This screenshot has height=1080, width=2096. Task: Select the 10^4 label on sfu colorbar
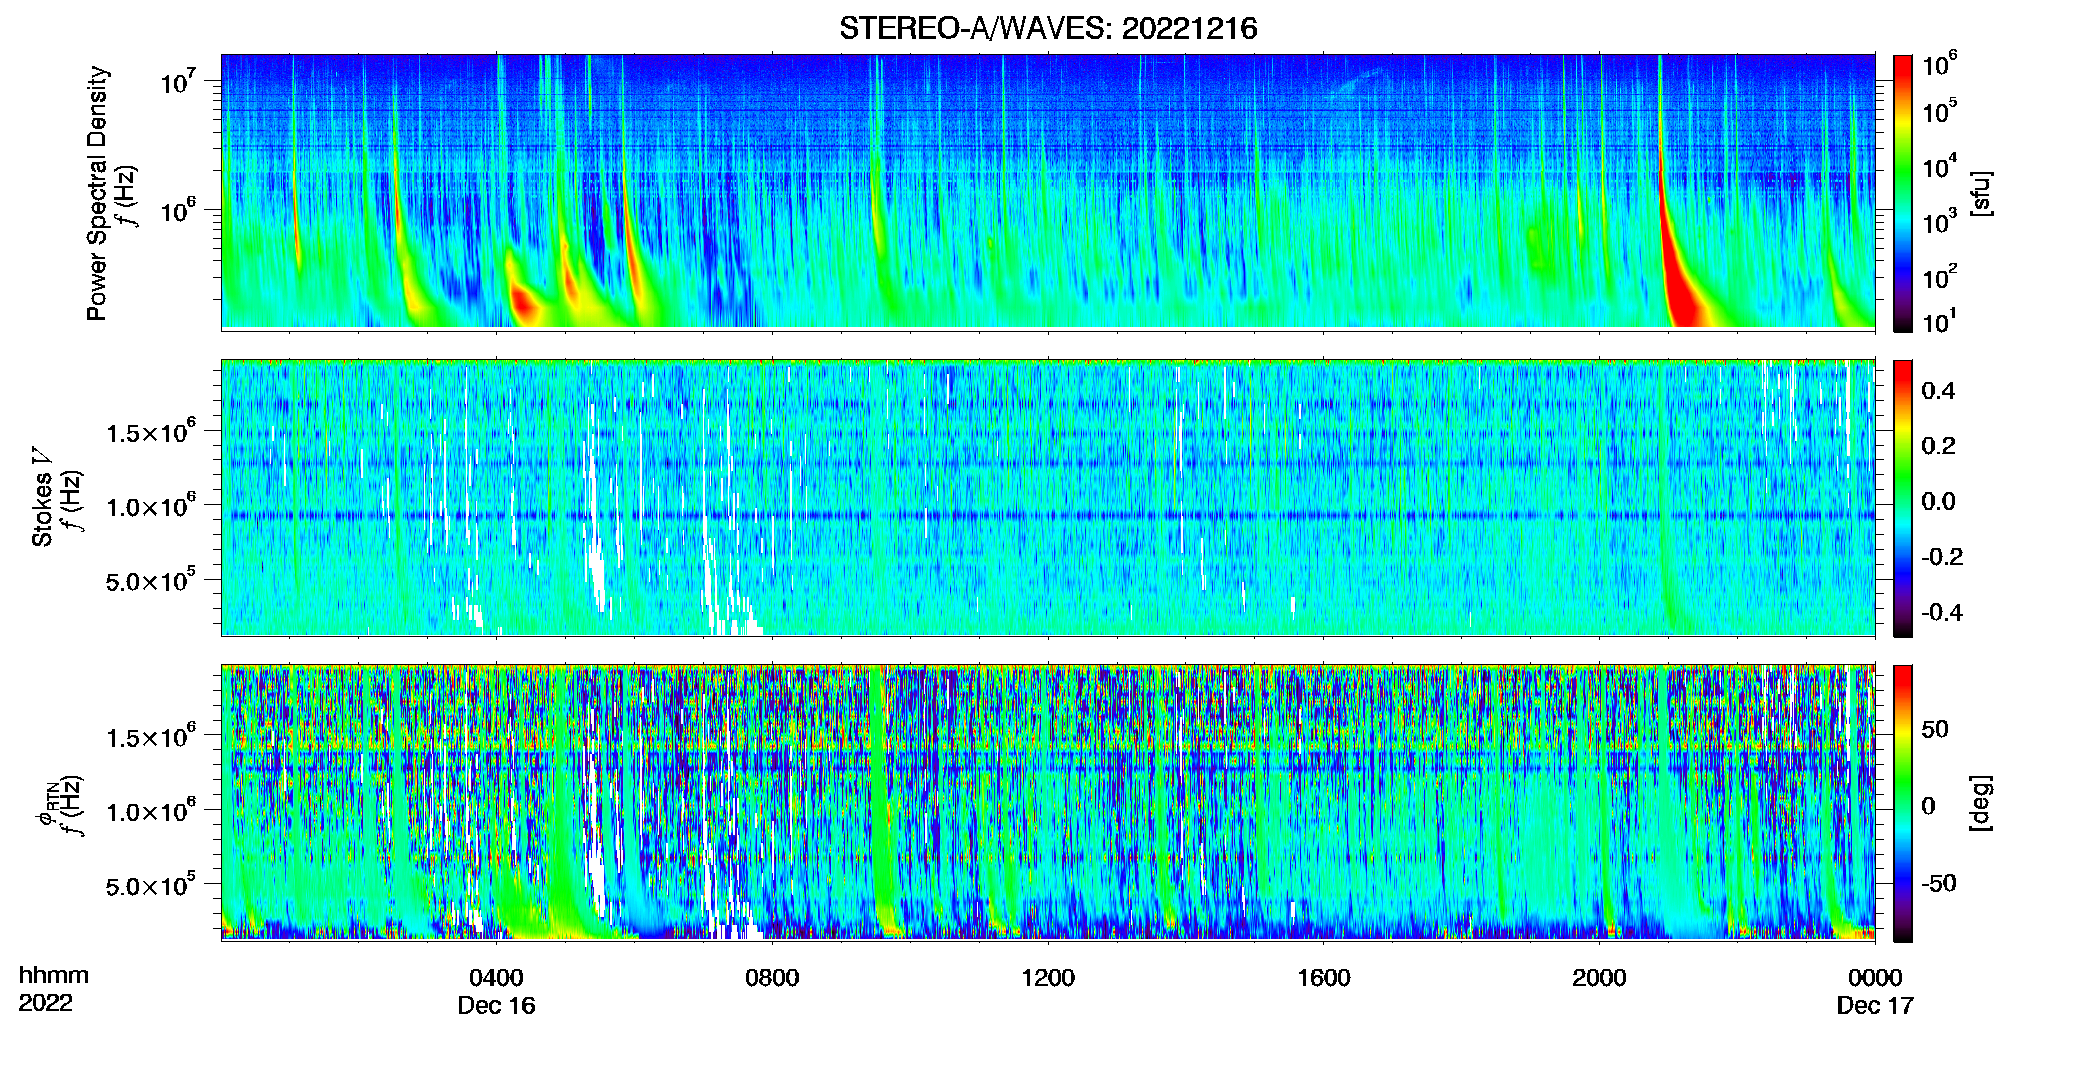pyautogui.click(x=1939, y=167)
